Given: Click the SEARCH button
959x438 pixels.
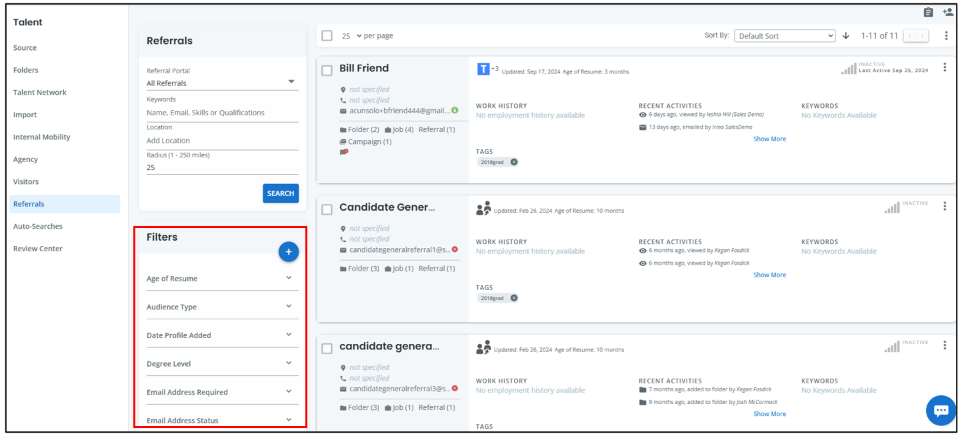Looking at the screenshot, I should pyautogui.click(x=281, y=193).
